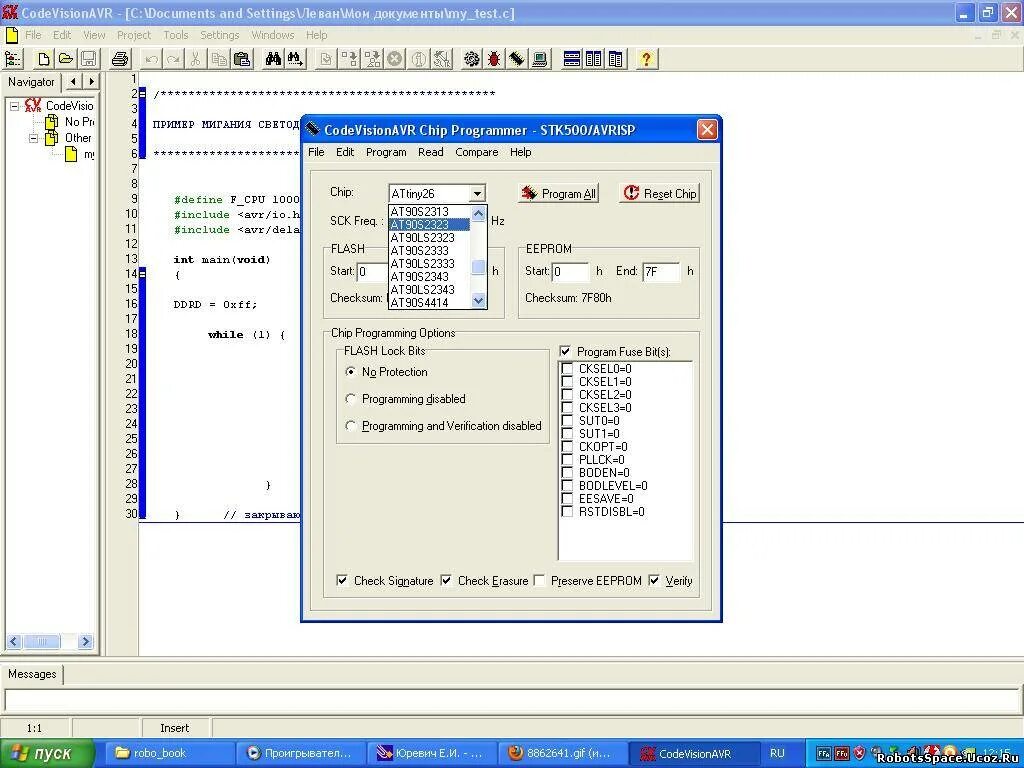Check the RSTDISBL=0 fuse bit
This screenshot has height=768, width=1024.
pos(567,512)
